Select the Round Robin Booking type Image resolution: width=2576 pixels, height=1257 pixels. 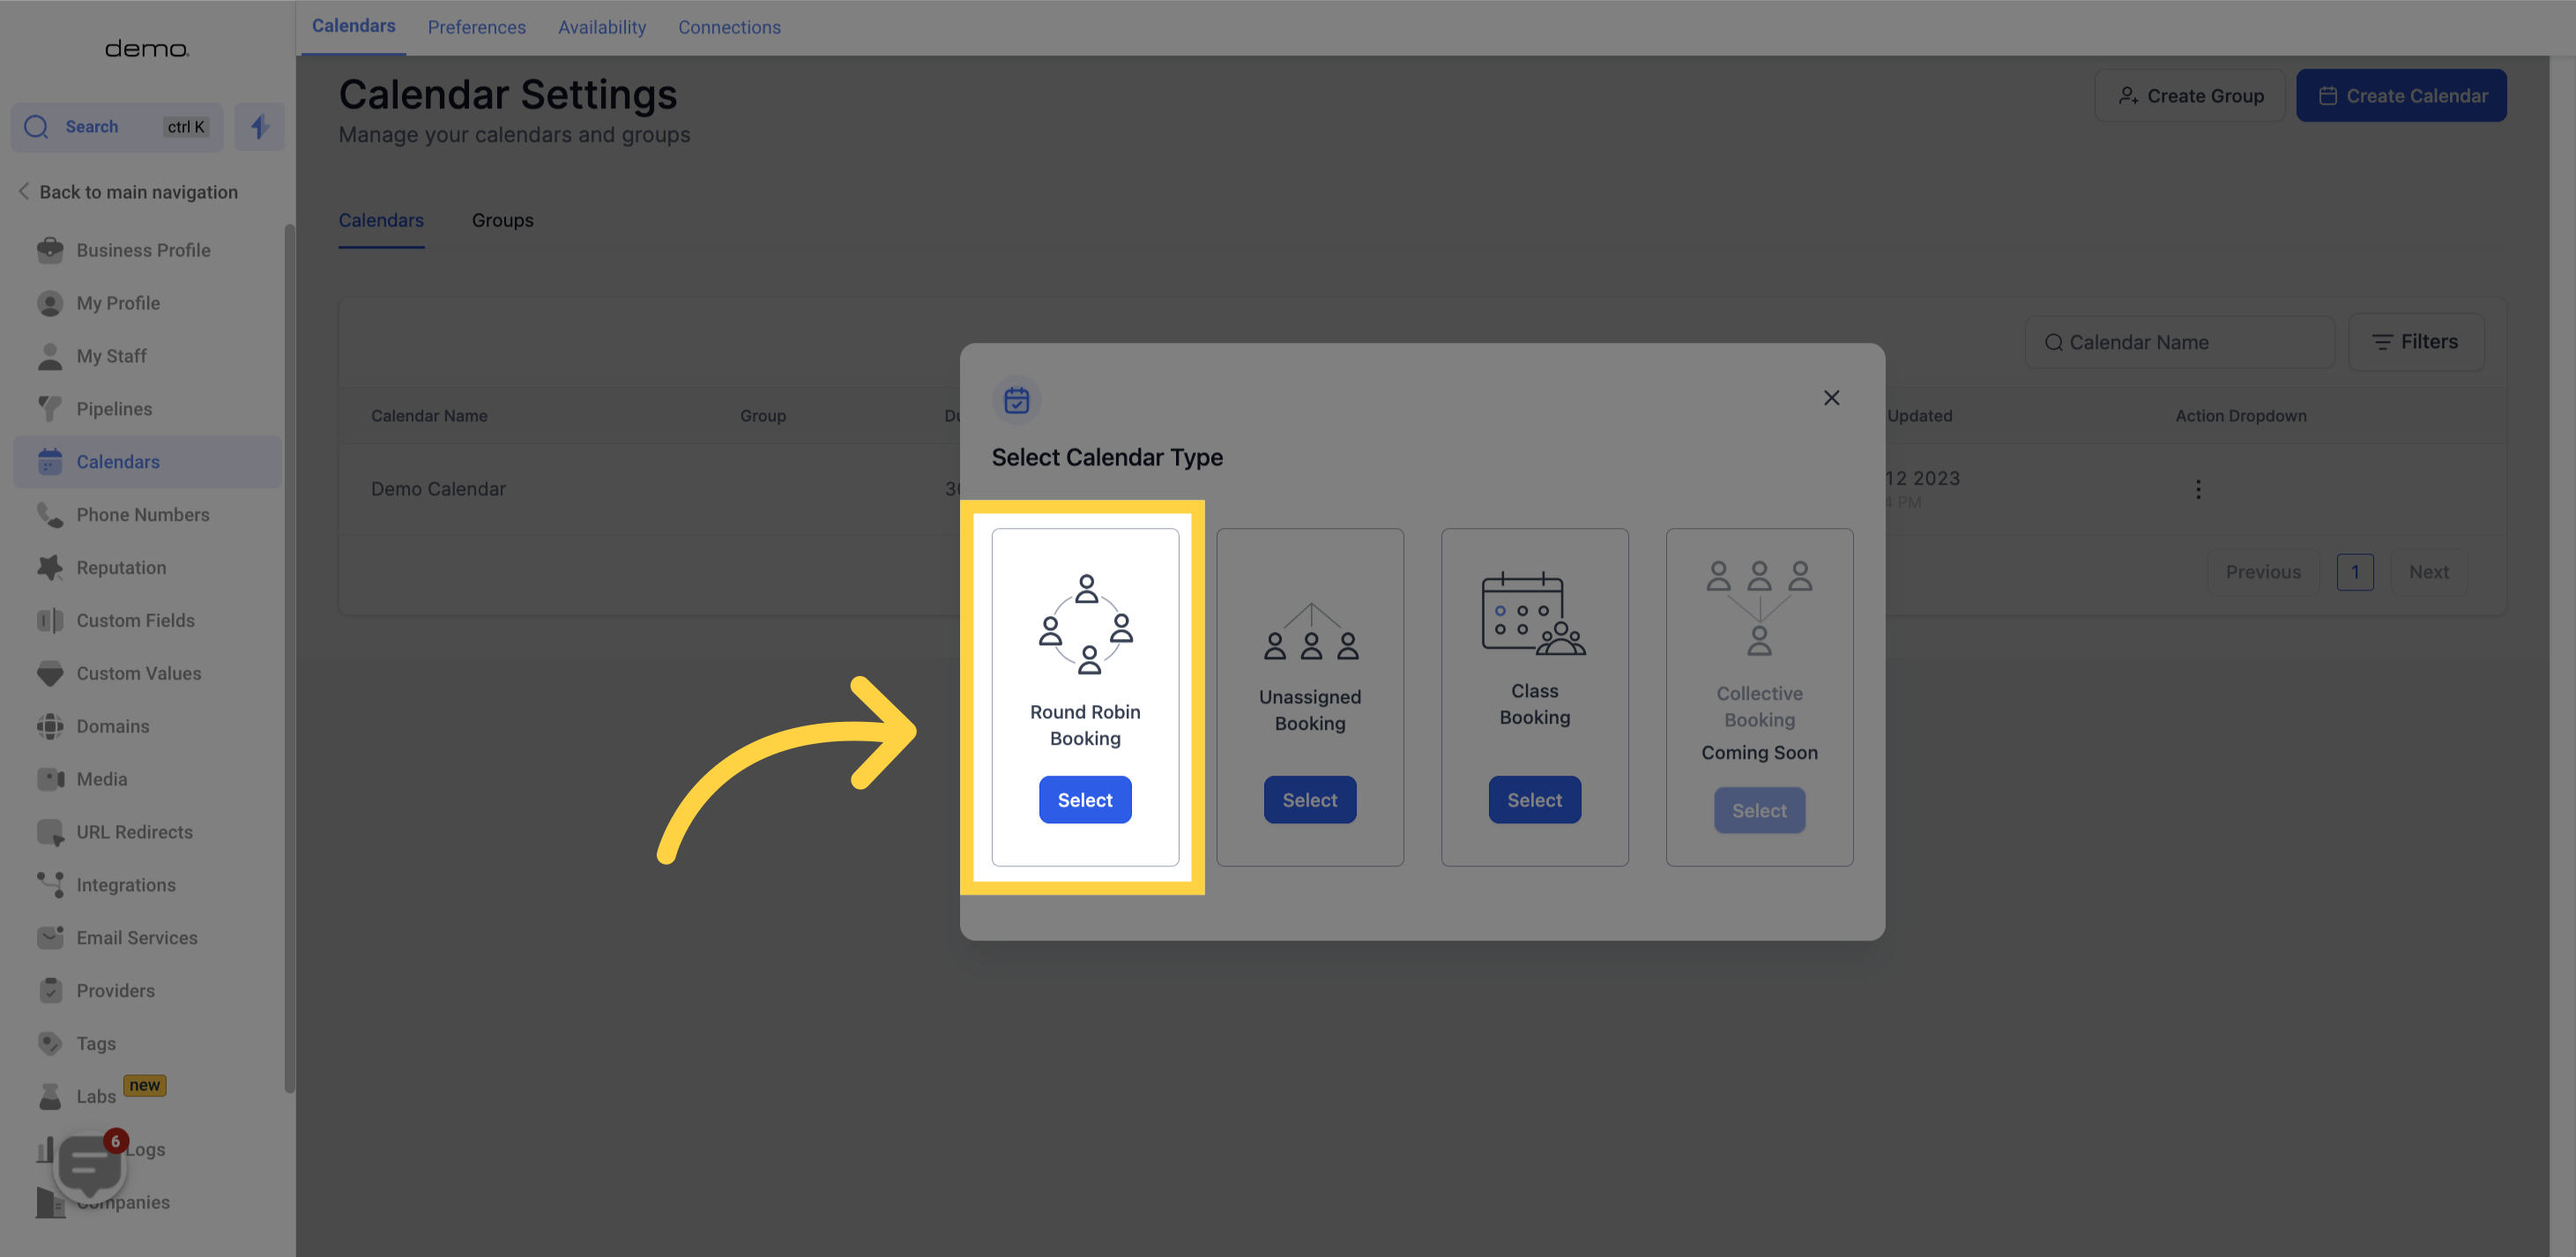(x=1084, y=799)
